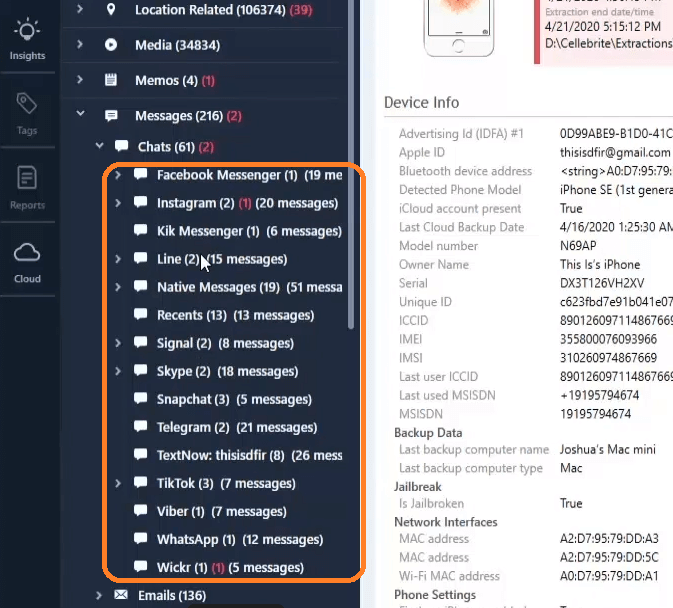Click the Native Messages chat bubble icon
Screen dimensions: 673x608
point(140,286)
